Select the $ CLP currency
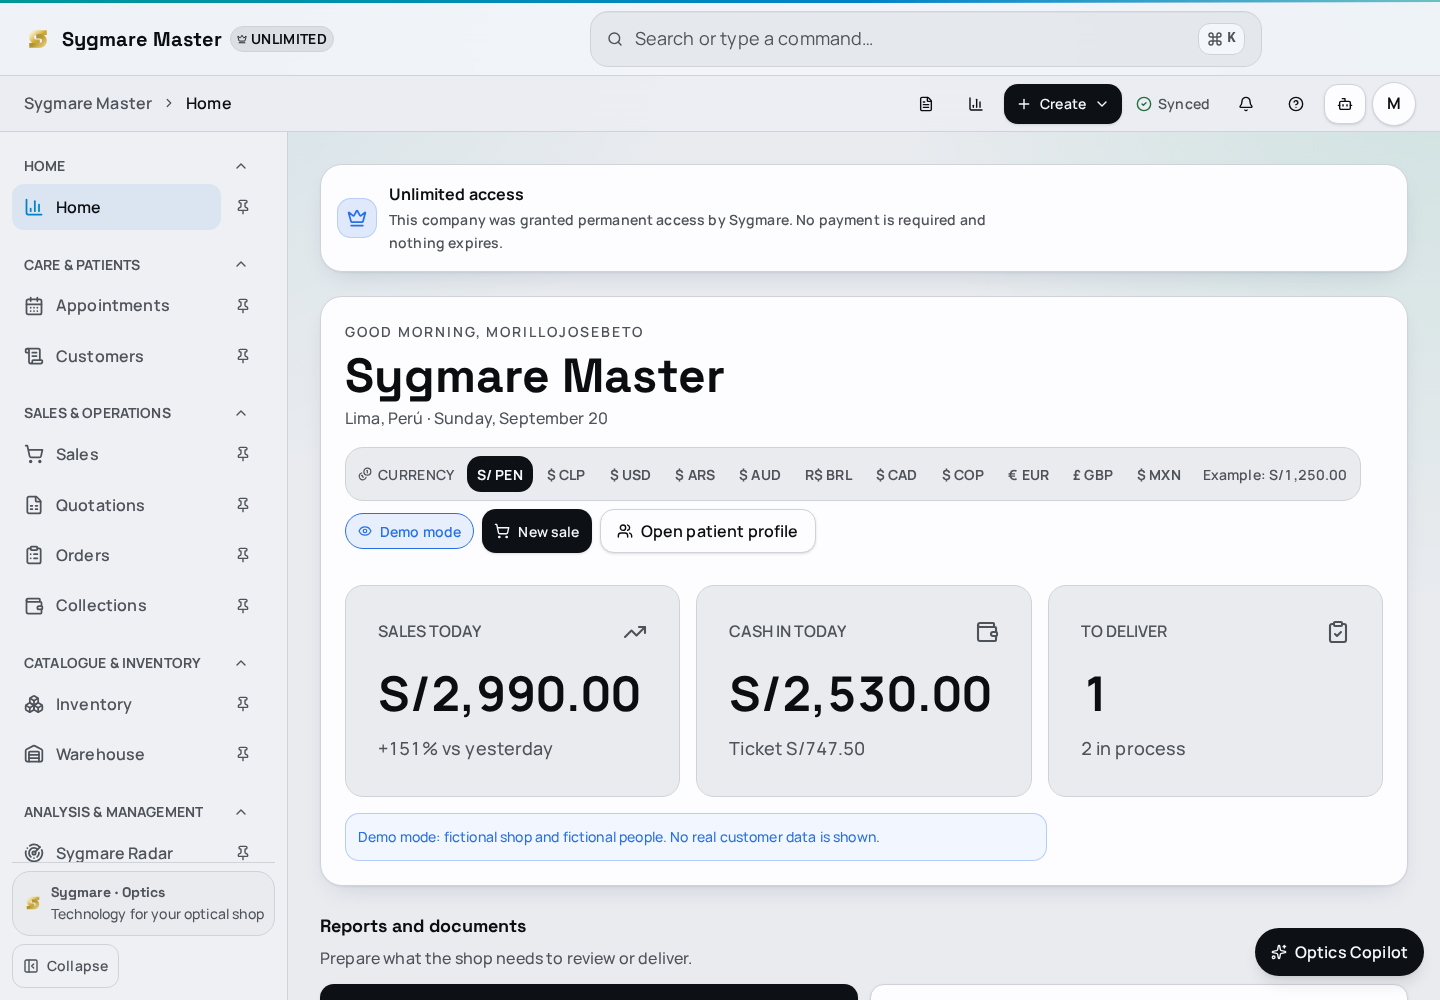The height and width of the screenshot is (1000, 1440). point(566,474)
